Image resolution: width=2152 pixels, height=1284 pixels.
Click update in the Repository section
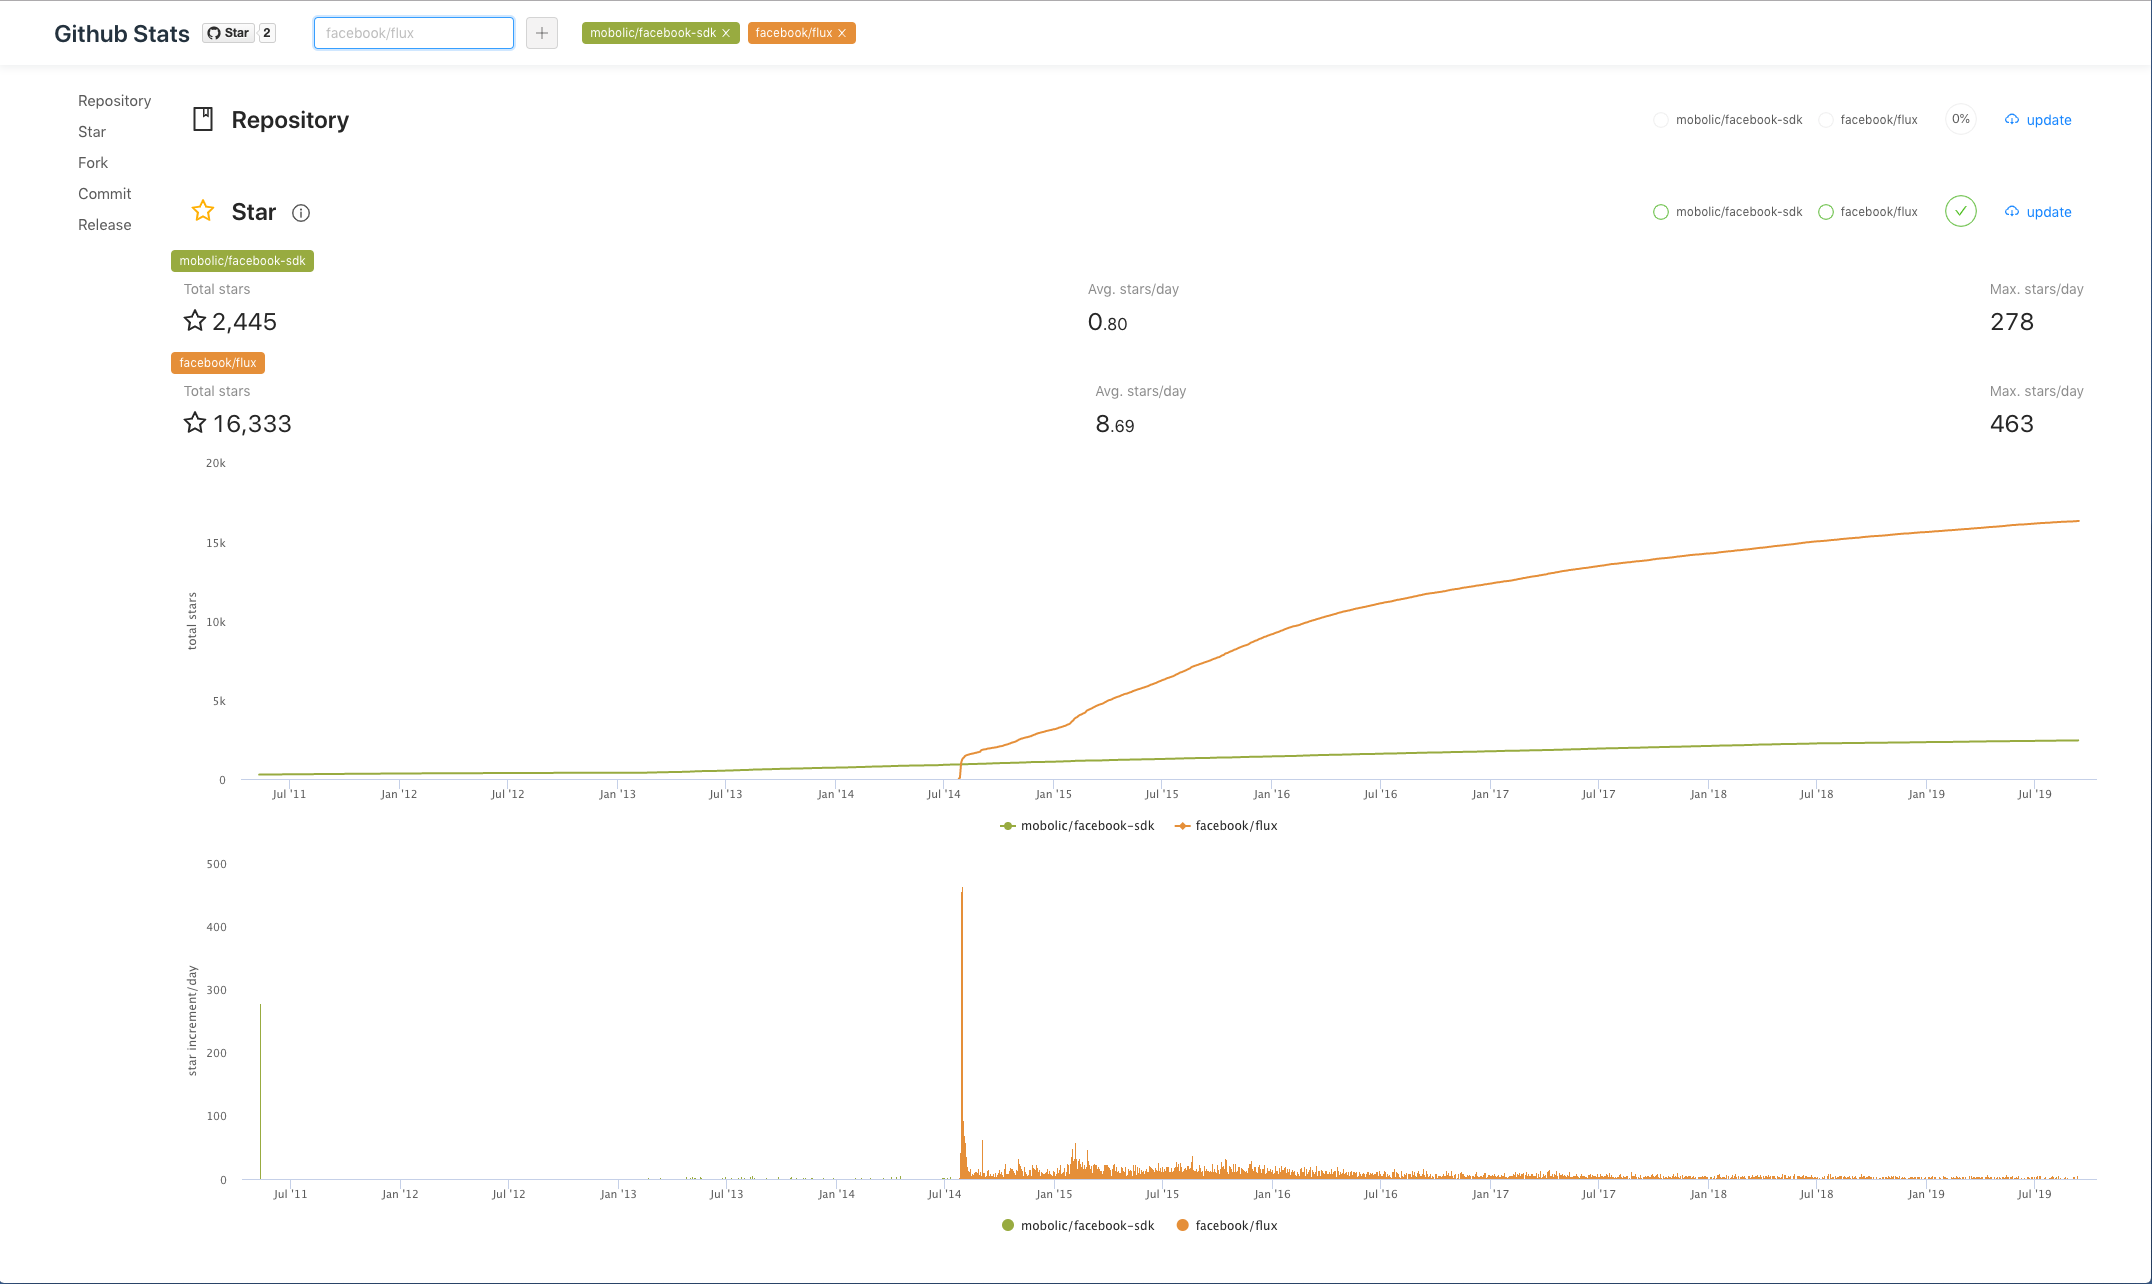[2038, 120]
